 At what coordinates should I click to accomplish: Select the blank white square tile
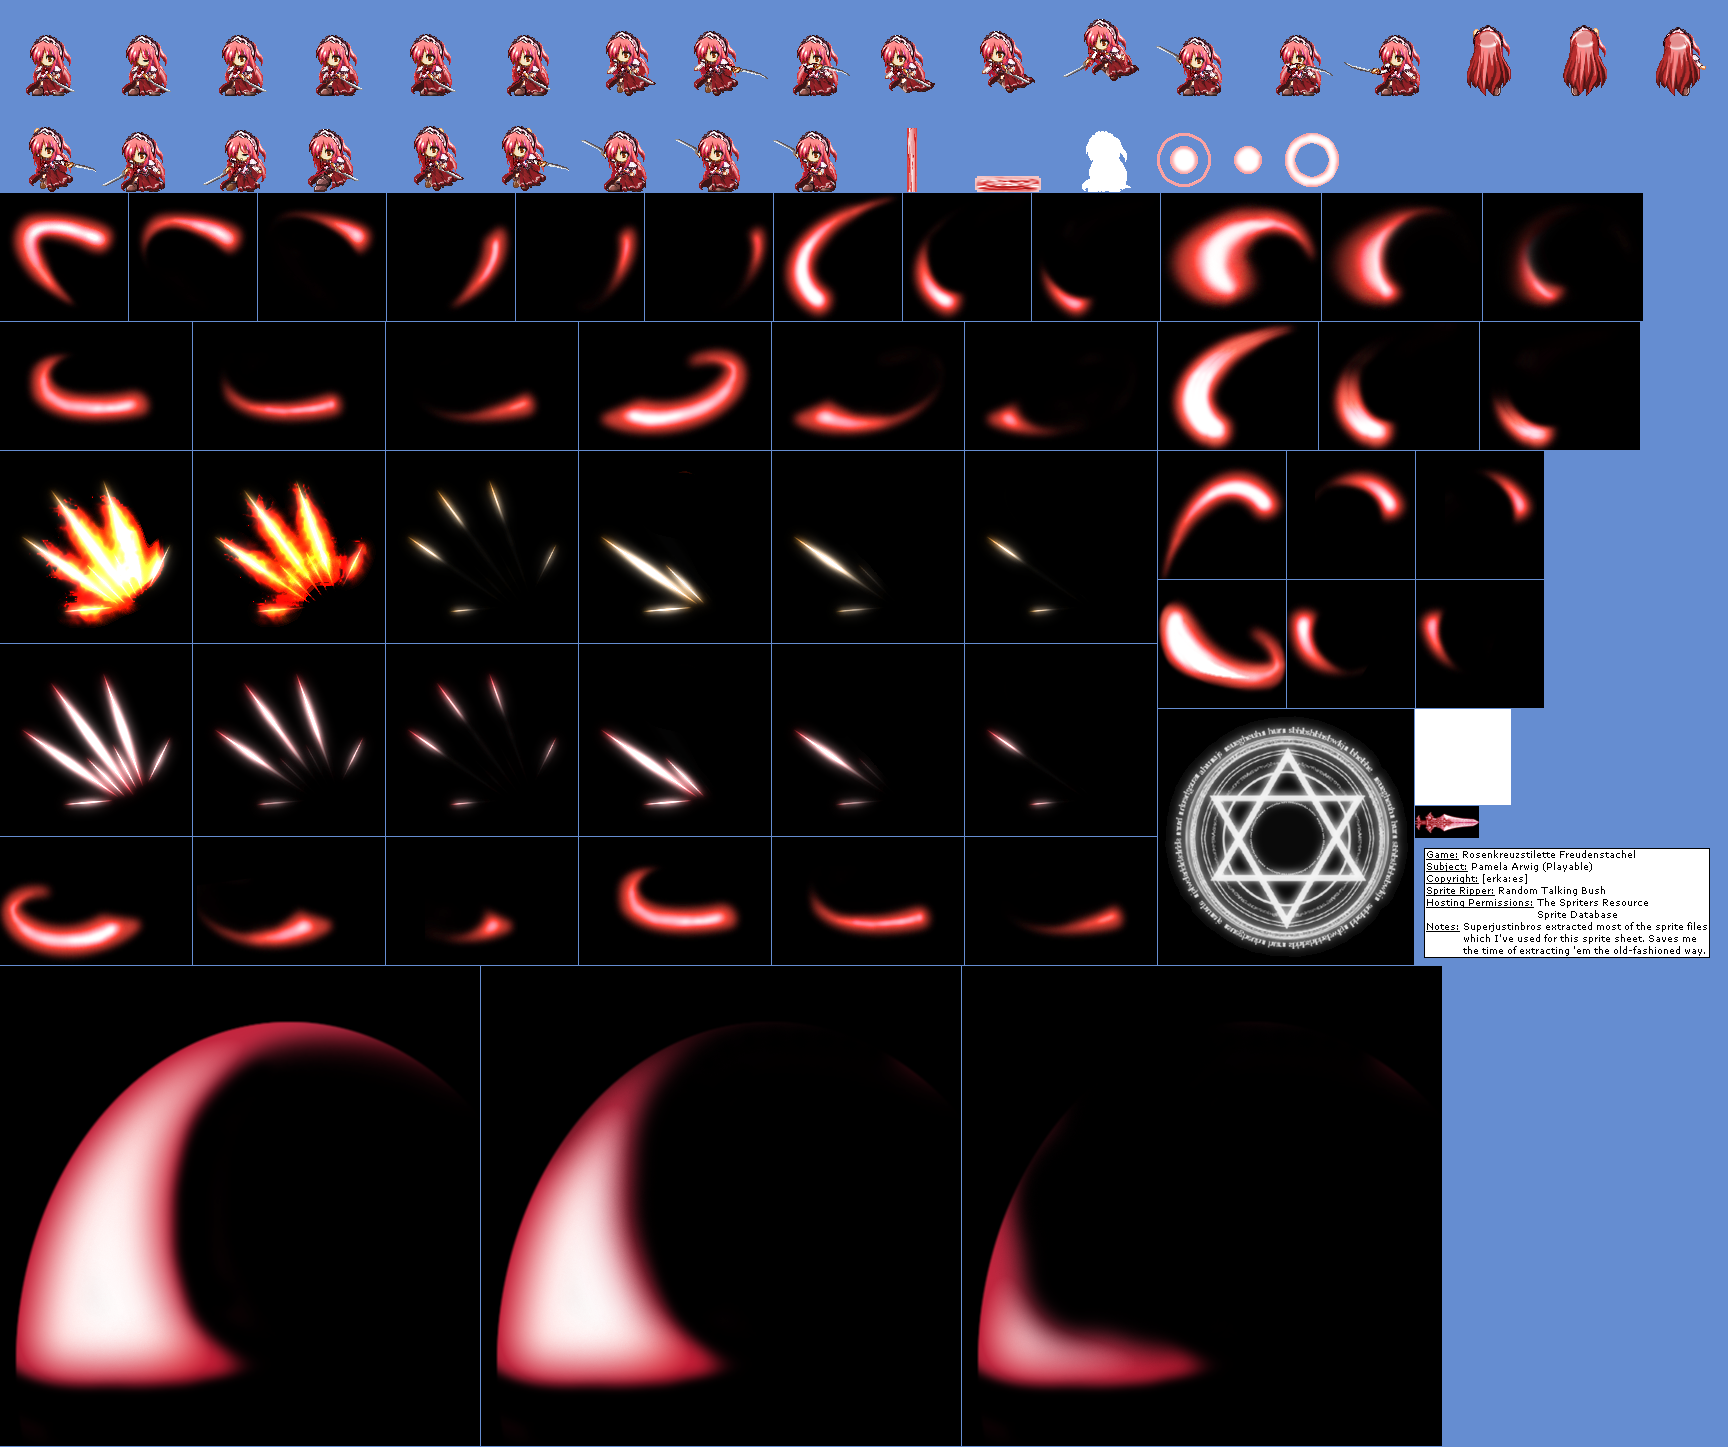[1463, 757]
